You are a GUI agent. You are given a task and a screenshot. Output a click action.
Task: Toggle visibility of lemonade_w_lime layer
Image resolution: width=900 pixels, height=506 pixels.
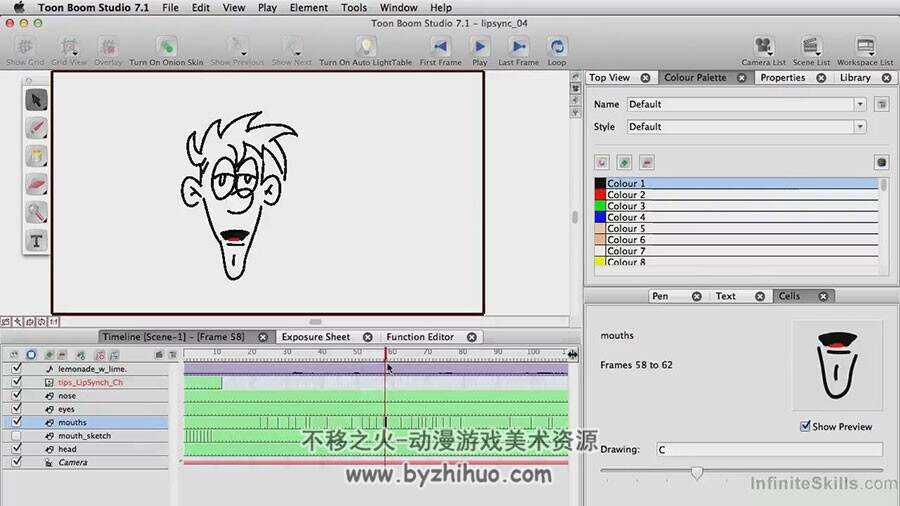coord(17,368)
